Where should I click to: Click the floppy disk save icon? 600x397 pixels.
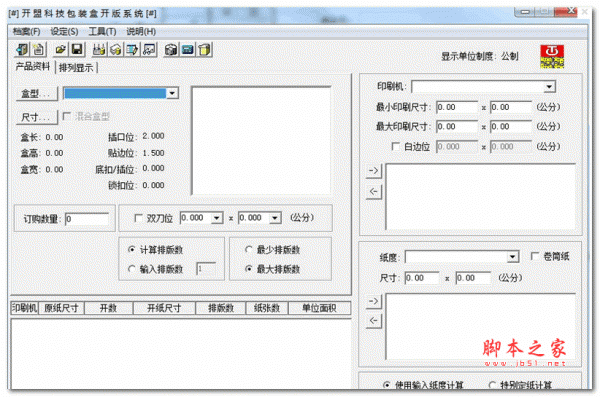(77, 49)
